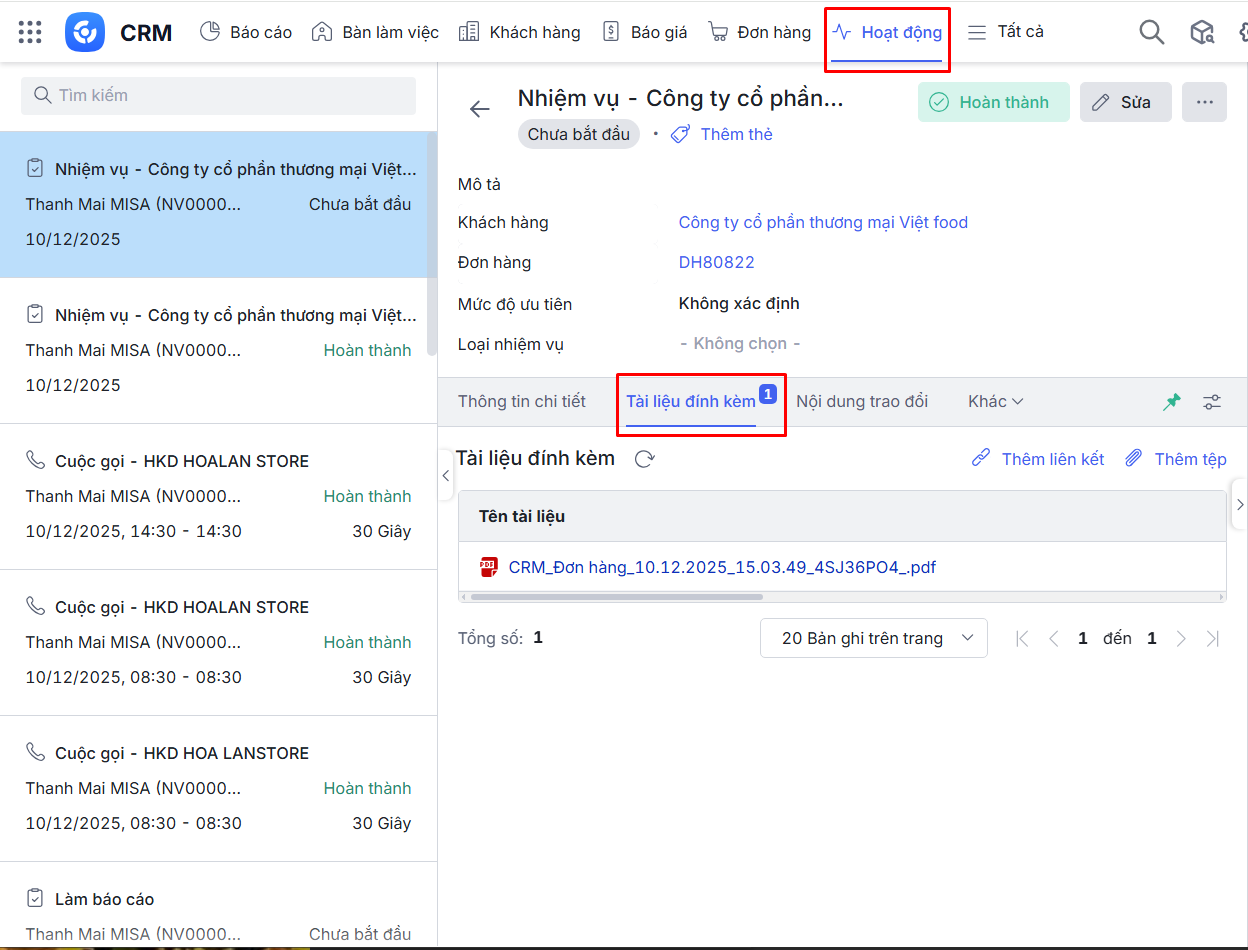Open the tab settings sliders icon

coord(1212,402)
